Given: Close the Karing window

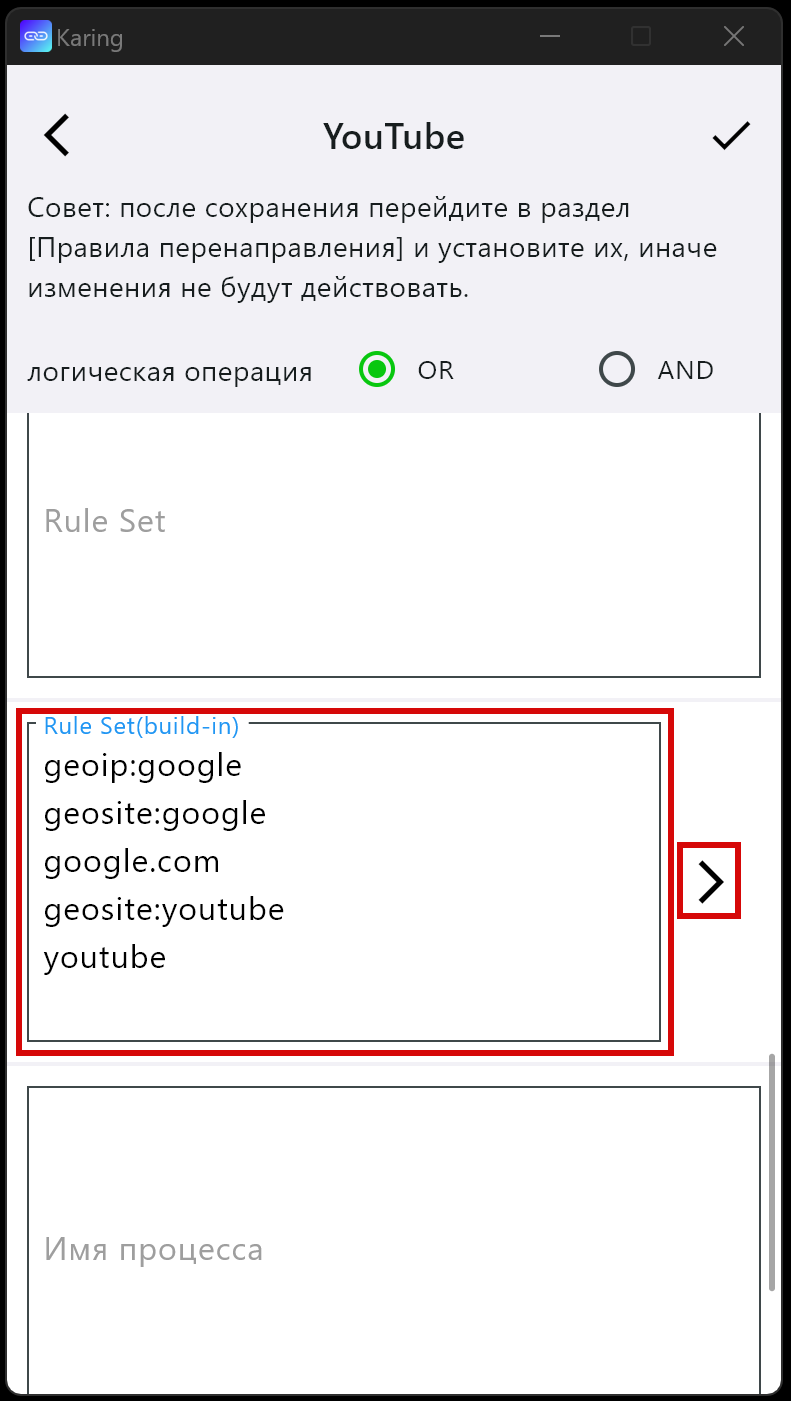Looking at the screenshot, I should pyautogui.click(x=734, y=37).
